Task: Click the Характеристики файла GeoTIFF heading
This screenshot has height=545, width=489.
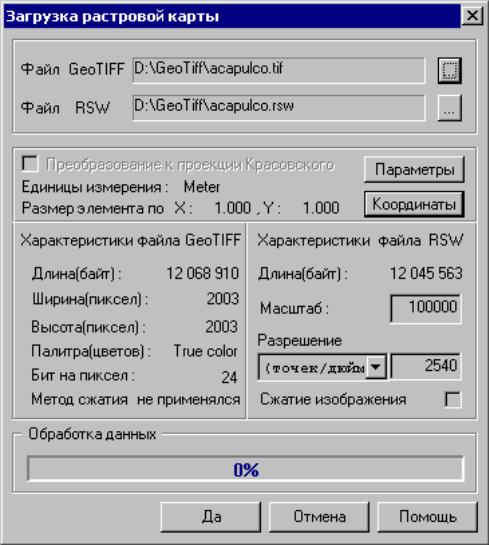Action: pos(131,240)
